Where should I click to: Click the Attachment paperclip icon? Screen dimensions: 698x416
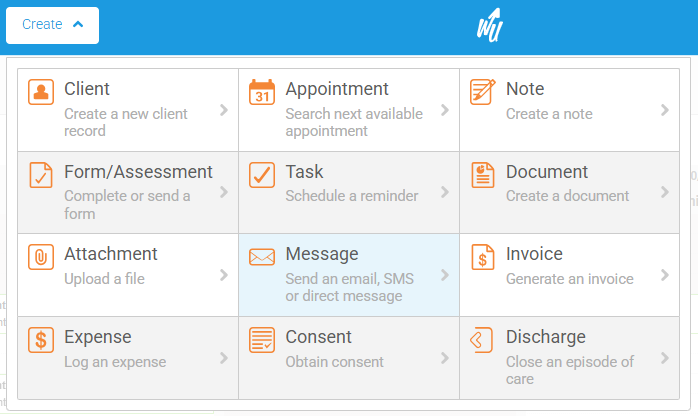coord(41,257)
